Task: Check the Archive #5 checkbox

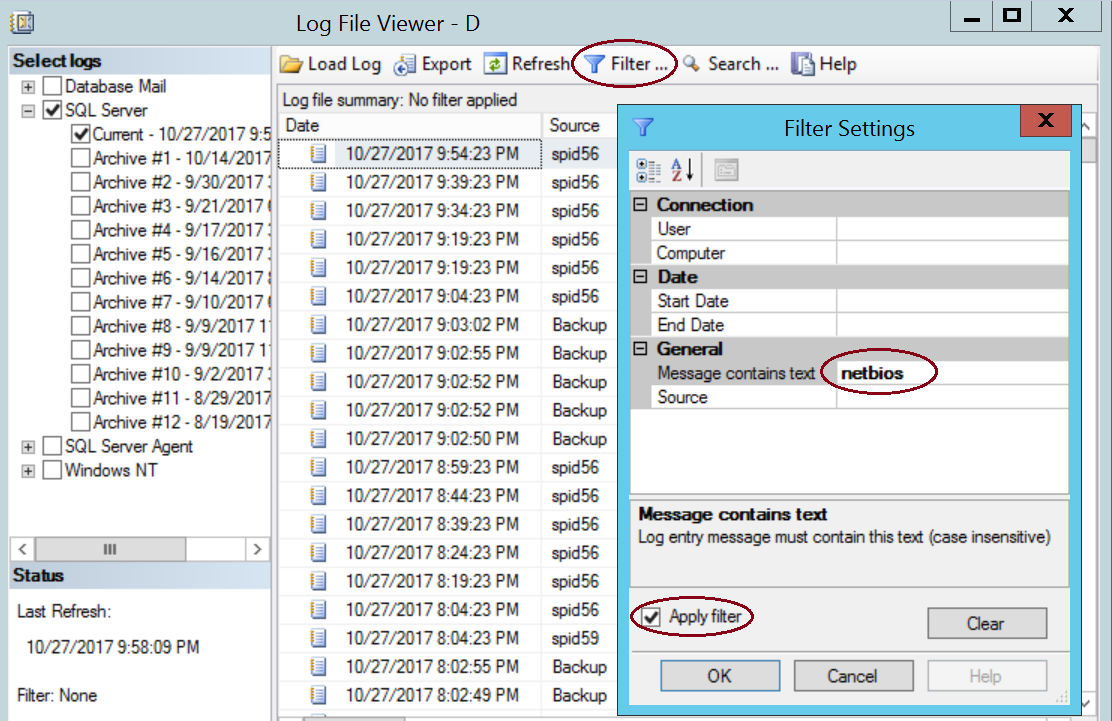Action: pos(81,254)
